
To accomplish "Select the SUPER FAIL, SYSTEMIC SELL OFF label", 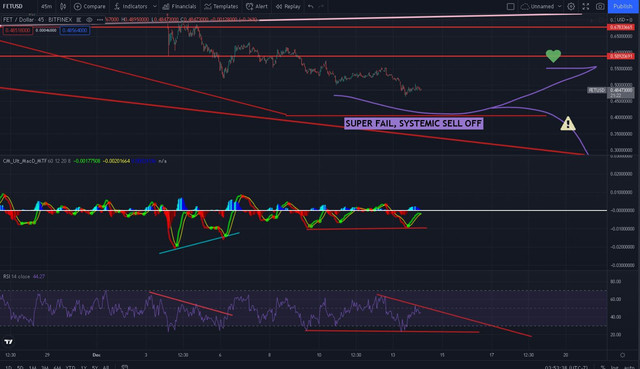I will (413, 123).
